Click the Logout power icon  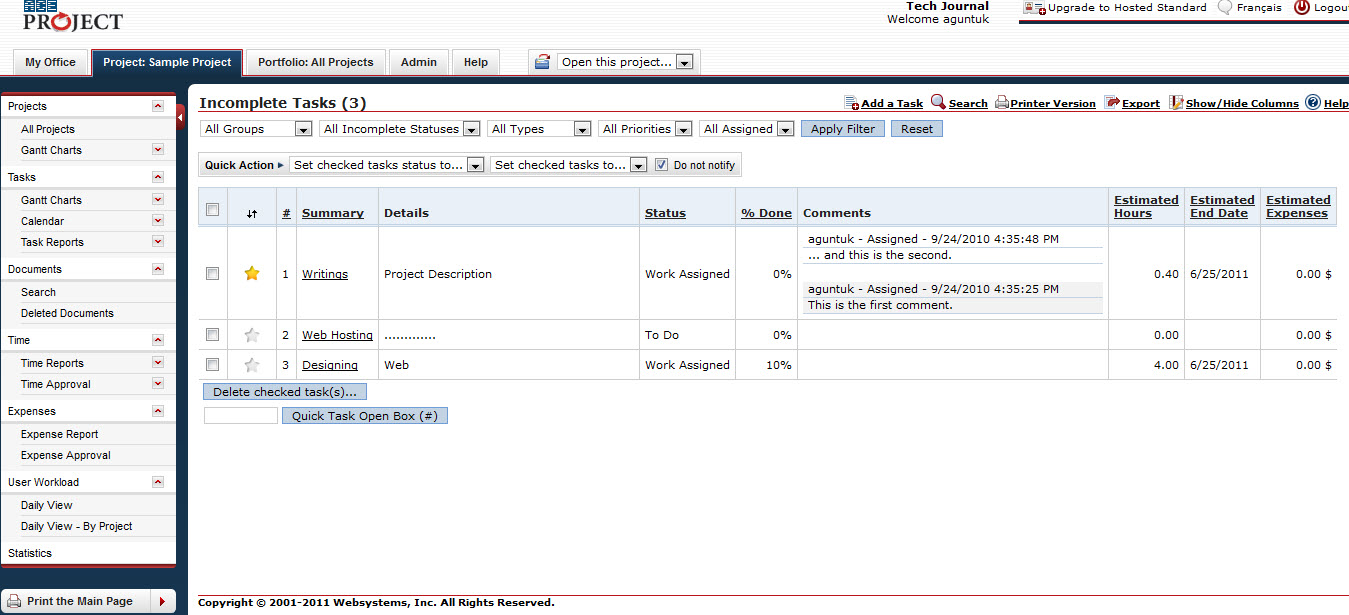tap(1301, 7)
